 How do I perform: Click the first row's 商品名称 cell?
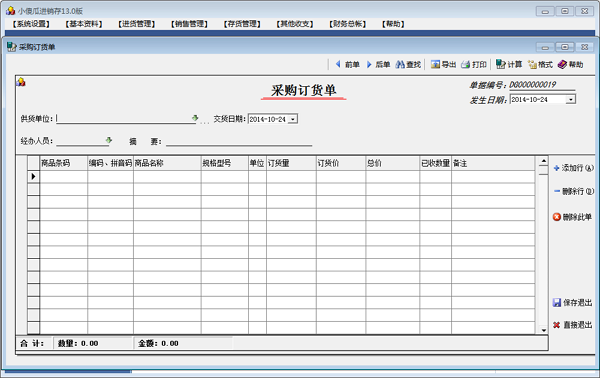pyautogui.click(x=167, y=176)
